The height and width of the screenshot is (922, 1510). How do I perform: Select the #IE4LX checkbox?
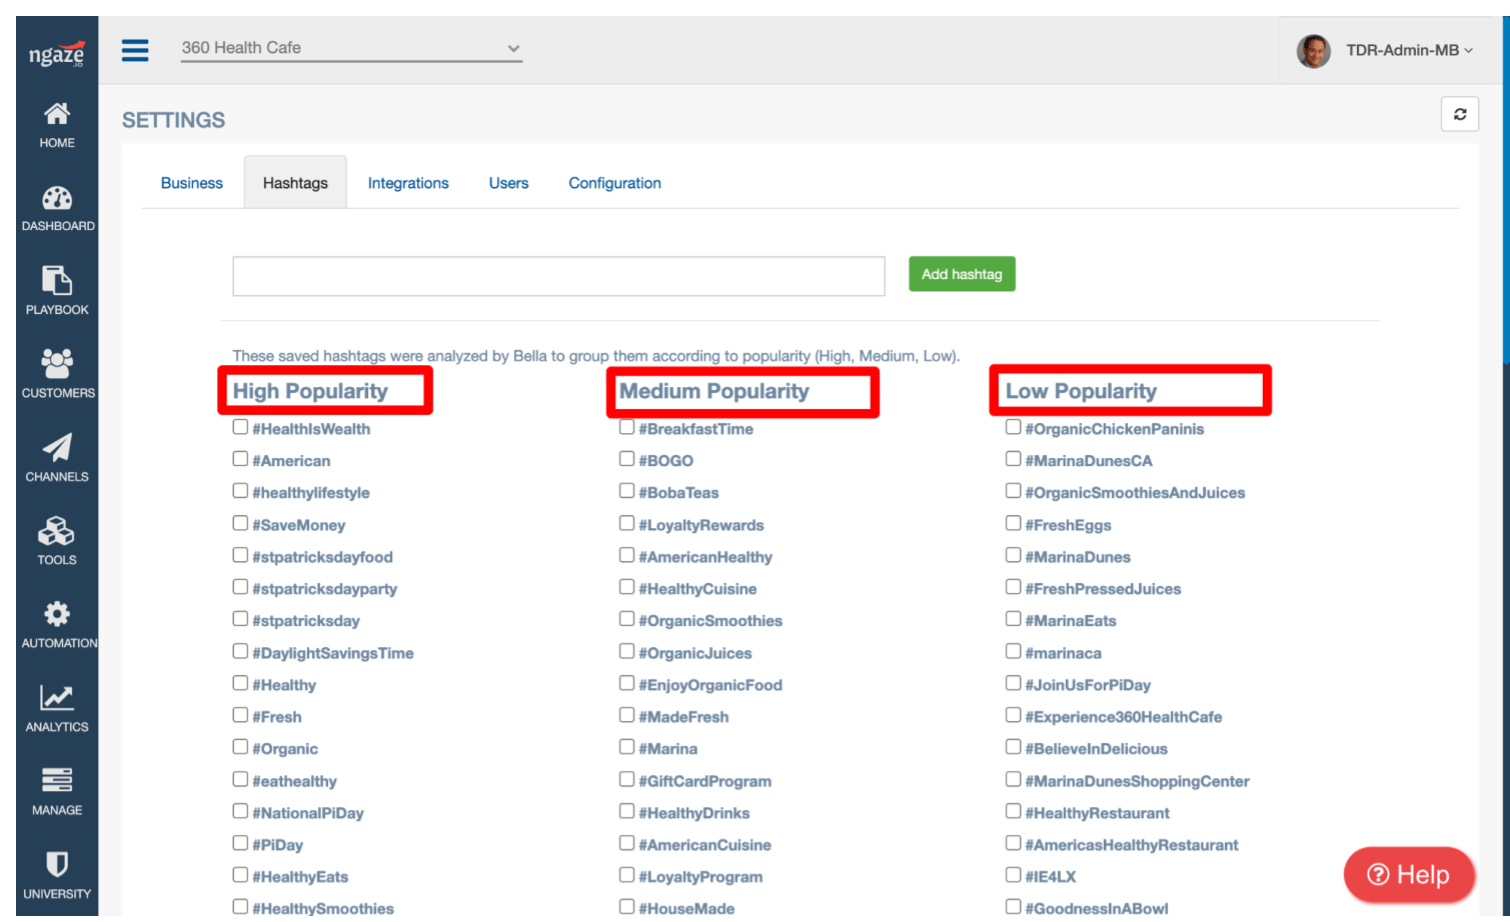1013,875
